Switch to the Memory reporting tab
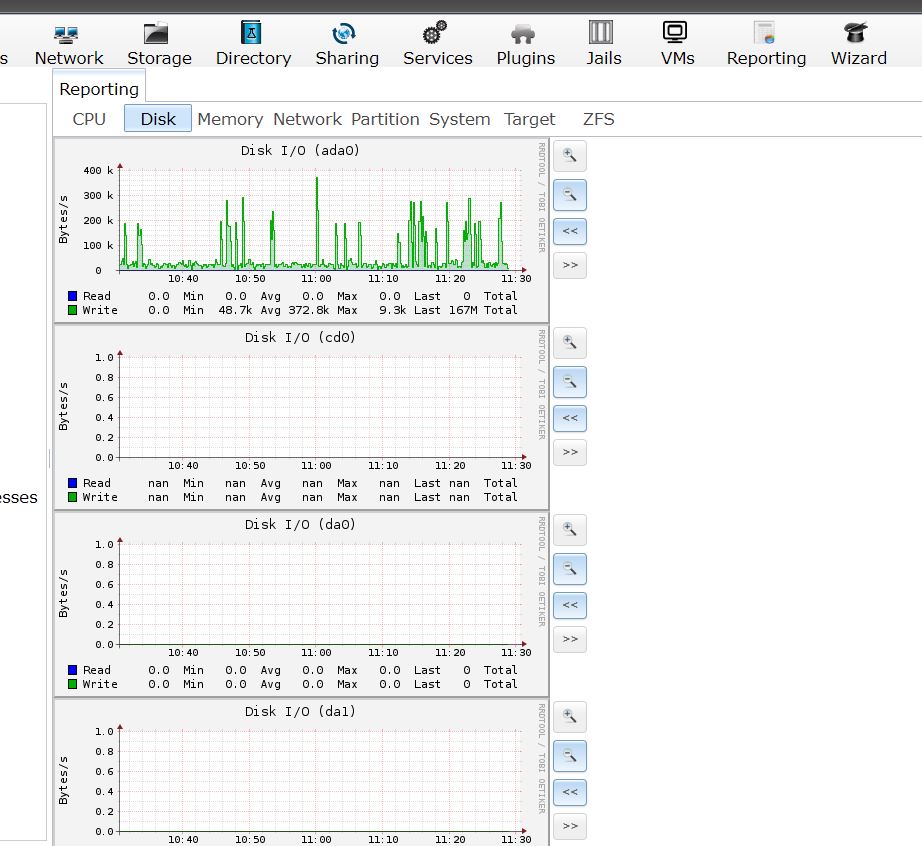 230,119
